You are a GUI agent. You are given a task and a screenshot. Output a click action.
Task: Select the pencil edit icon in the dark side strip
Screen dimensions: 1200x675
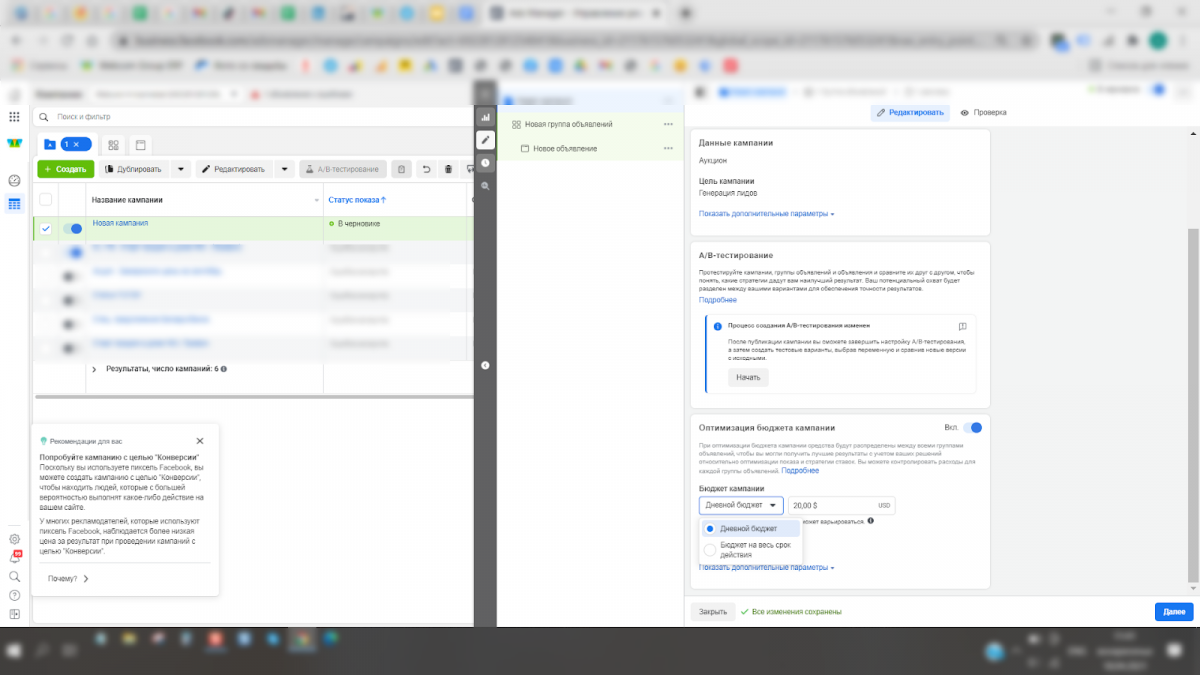click(x=485, y=139)
